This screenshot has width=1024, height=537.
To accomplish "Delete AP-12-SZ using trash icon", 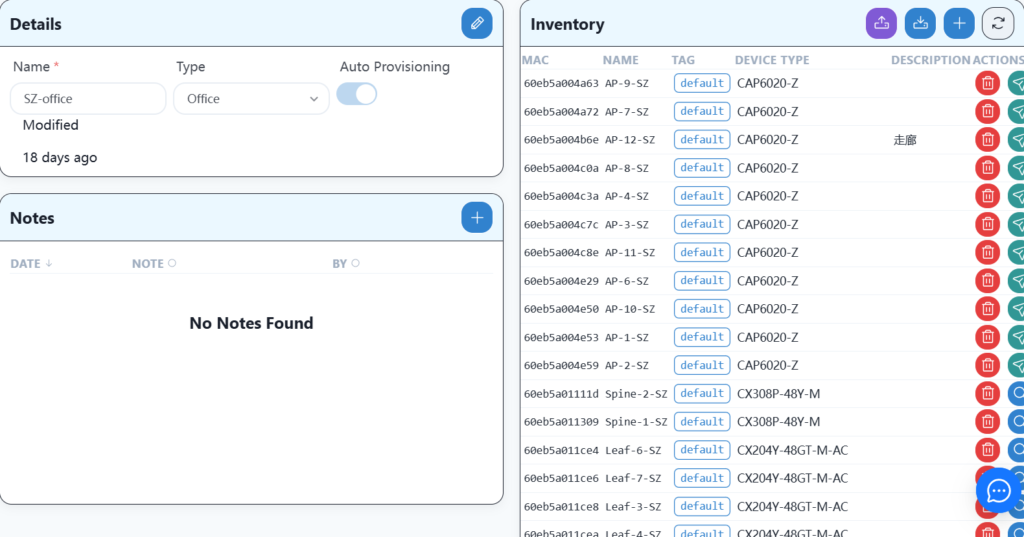I will [x=987, y=140].
